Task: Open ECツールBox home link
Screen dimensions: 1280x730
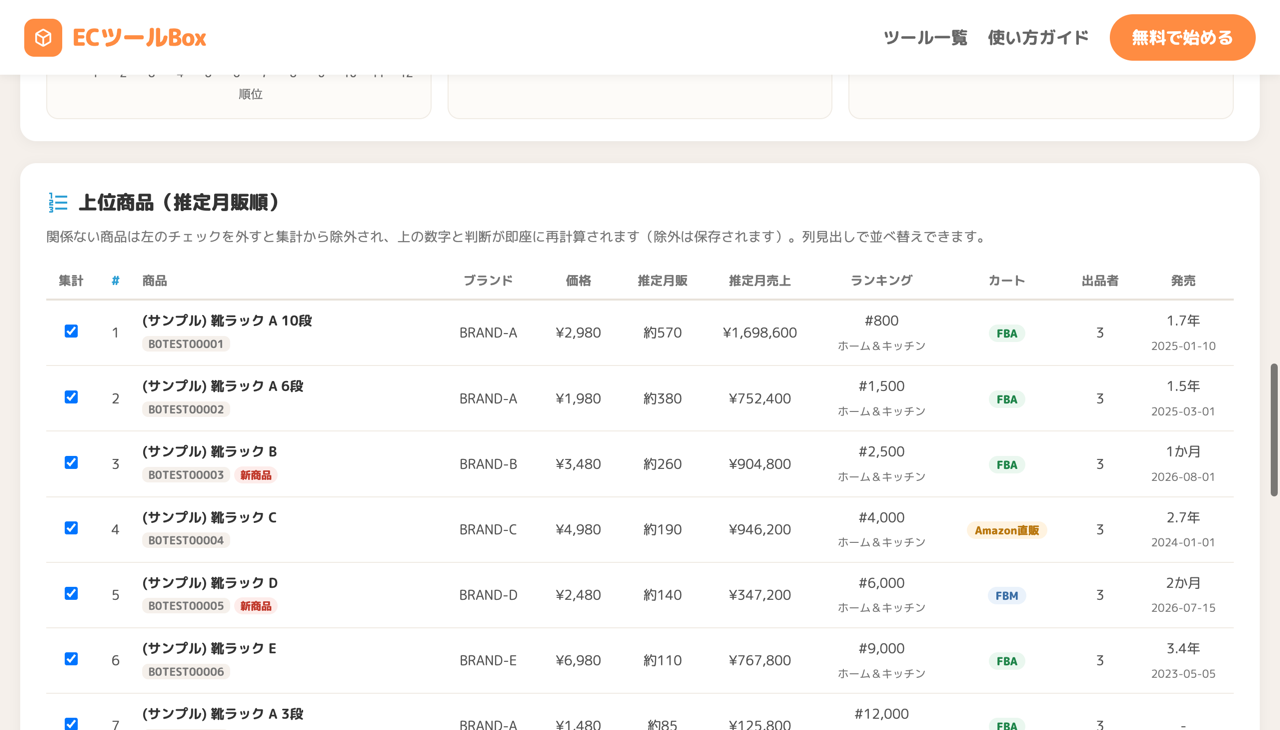Action: pos(115,38)
